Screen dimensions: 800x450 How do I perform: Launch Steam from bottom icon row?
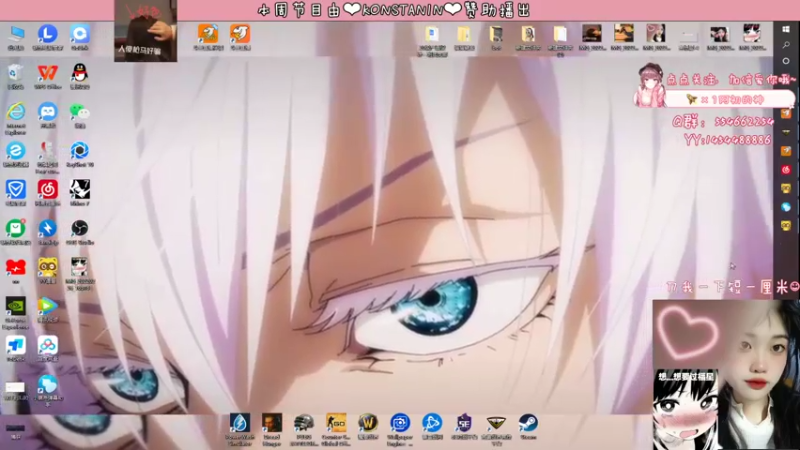pyautogui.click(x=528, y=423)
